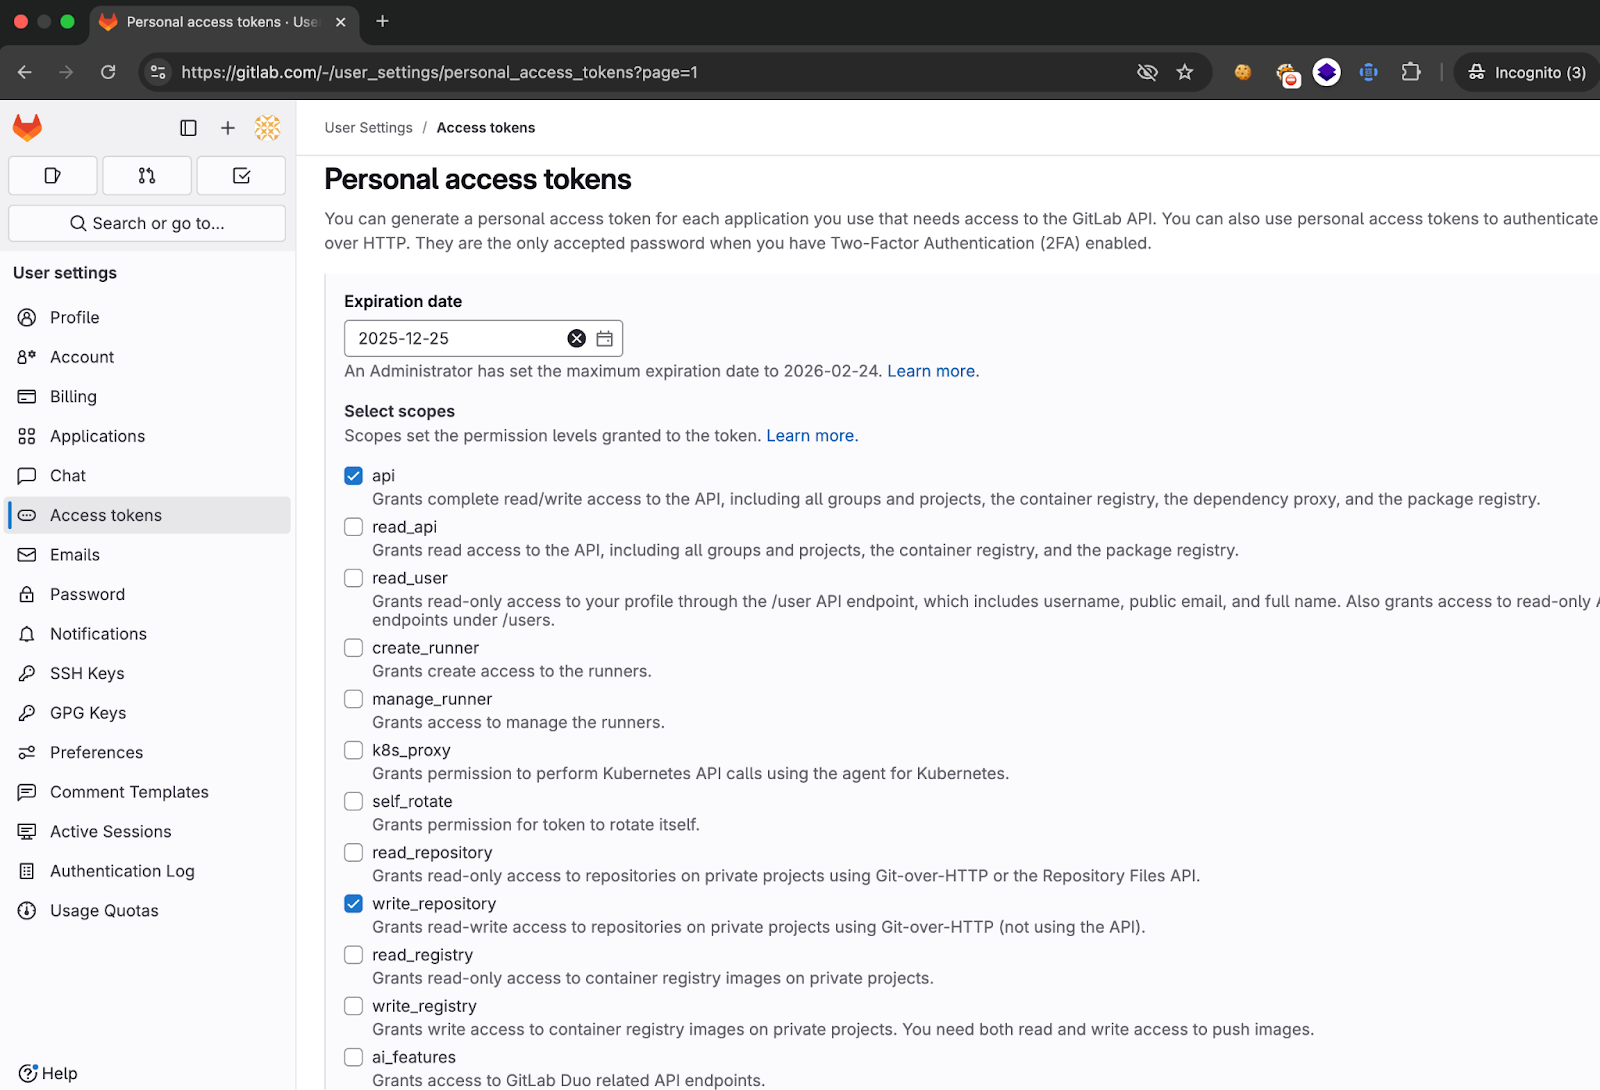Image resolution: width=1600 pixels, height=1090 pixels.
Task: Open Emails settings
Action: (x=148, y=555)
